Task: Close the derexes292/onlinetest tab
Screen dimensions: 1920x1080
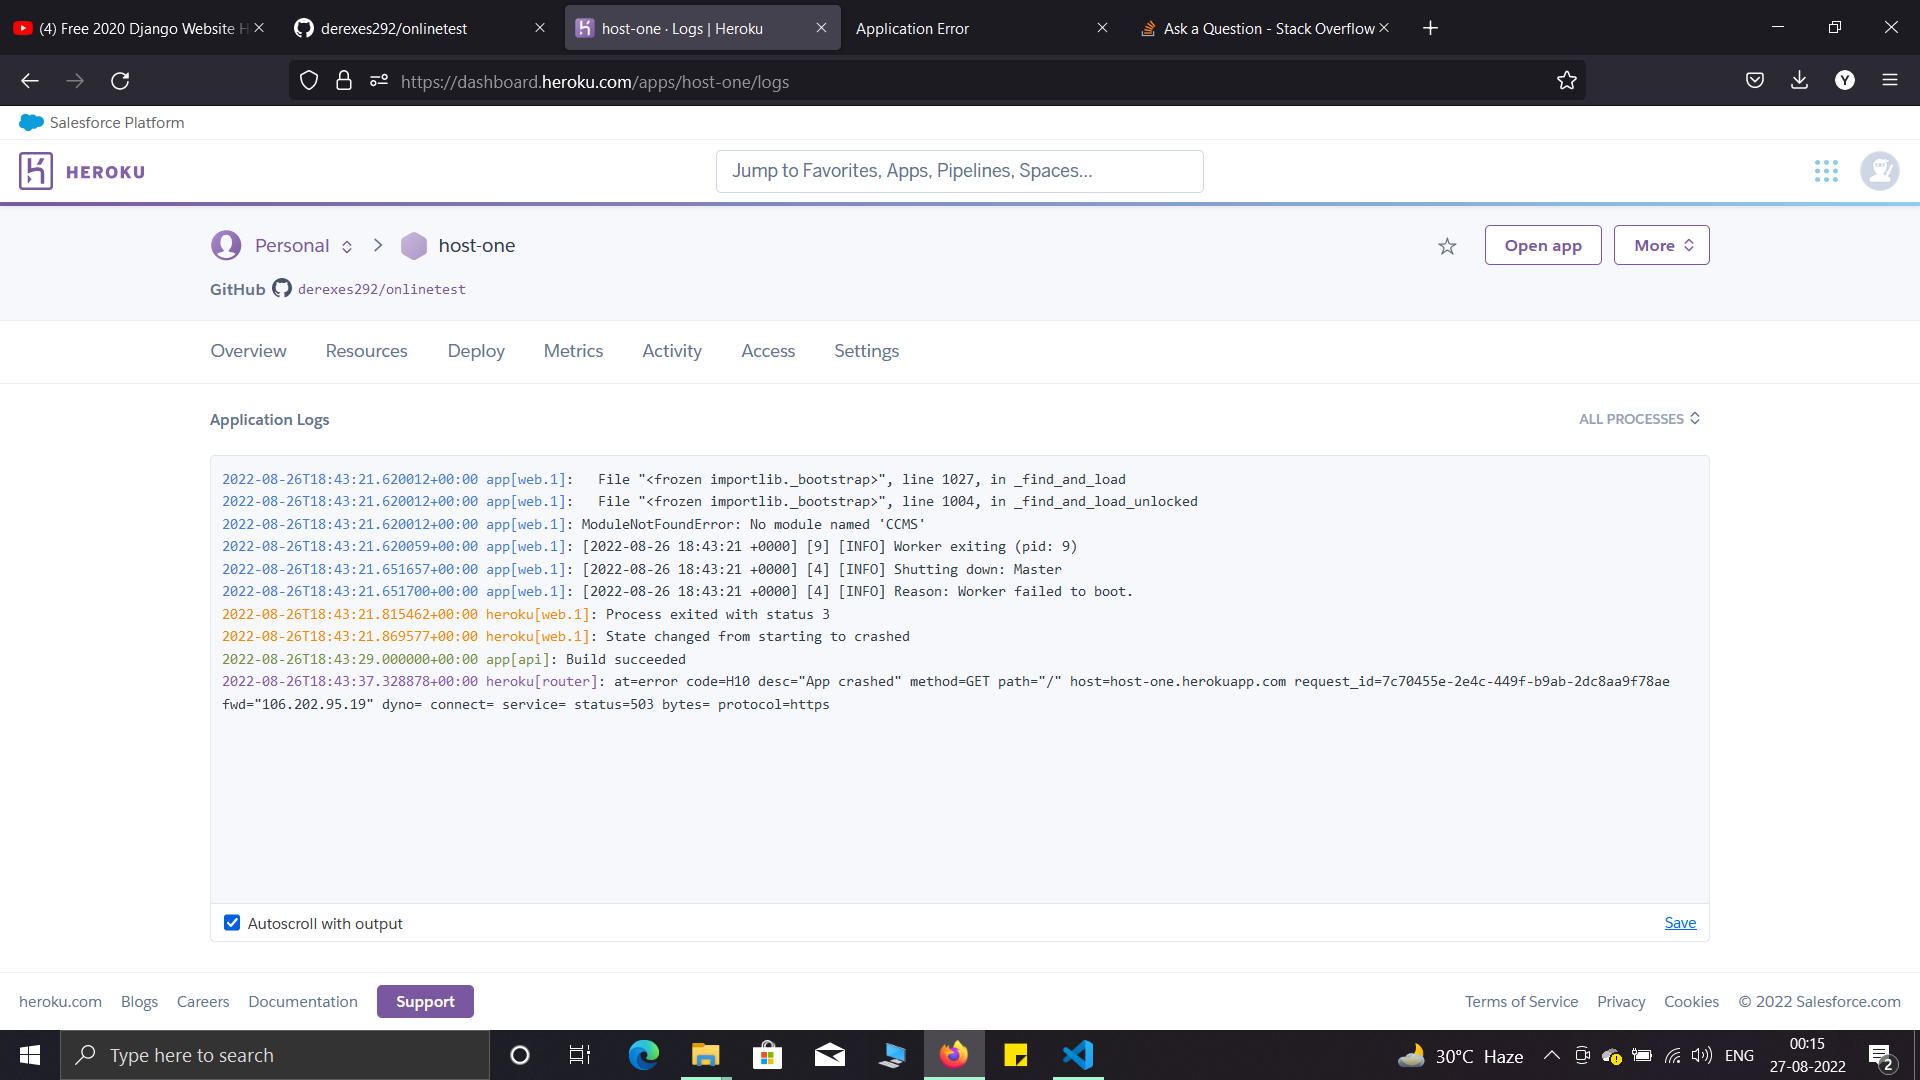Action: click(540, 28)
